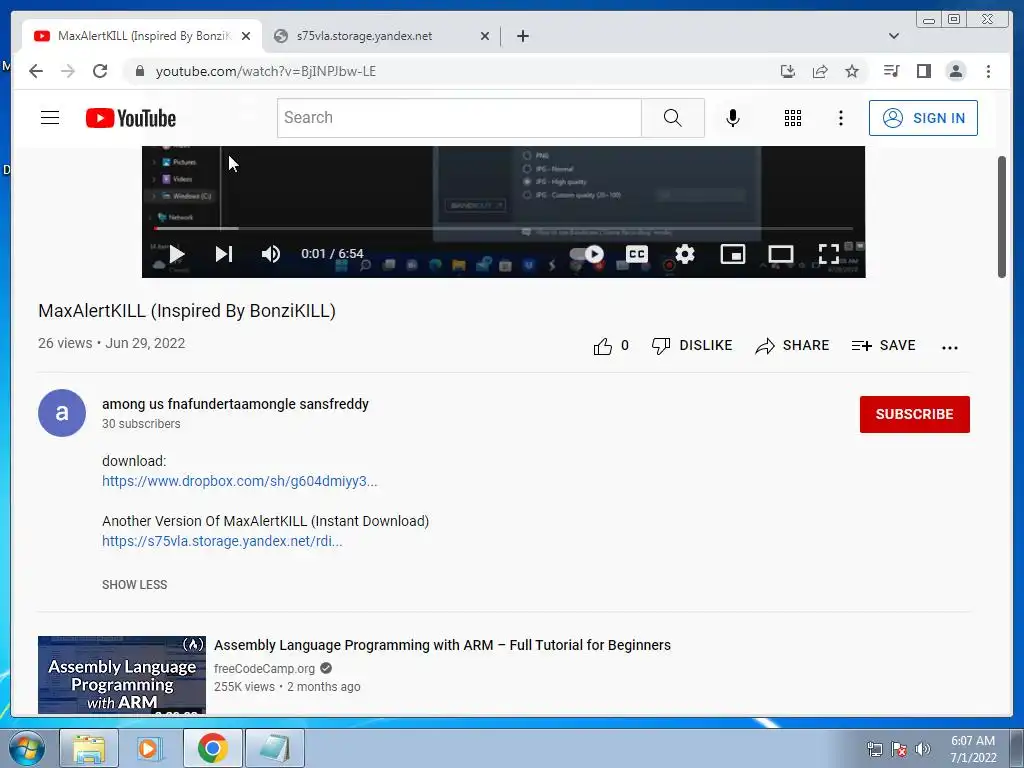1024x768 pixels.
Task: Click the system tray volume icon
Action: 923,749
